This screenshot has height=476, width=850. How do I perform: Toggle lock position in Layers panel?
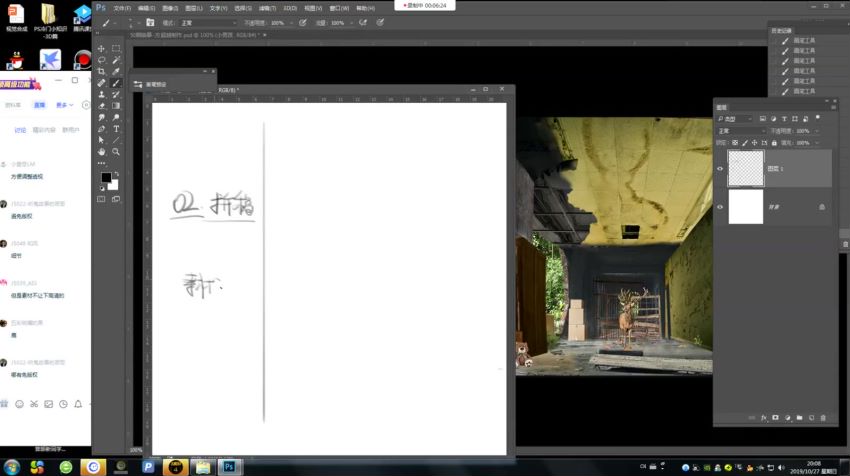[755, 143]
